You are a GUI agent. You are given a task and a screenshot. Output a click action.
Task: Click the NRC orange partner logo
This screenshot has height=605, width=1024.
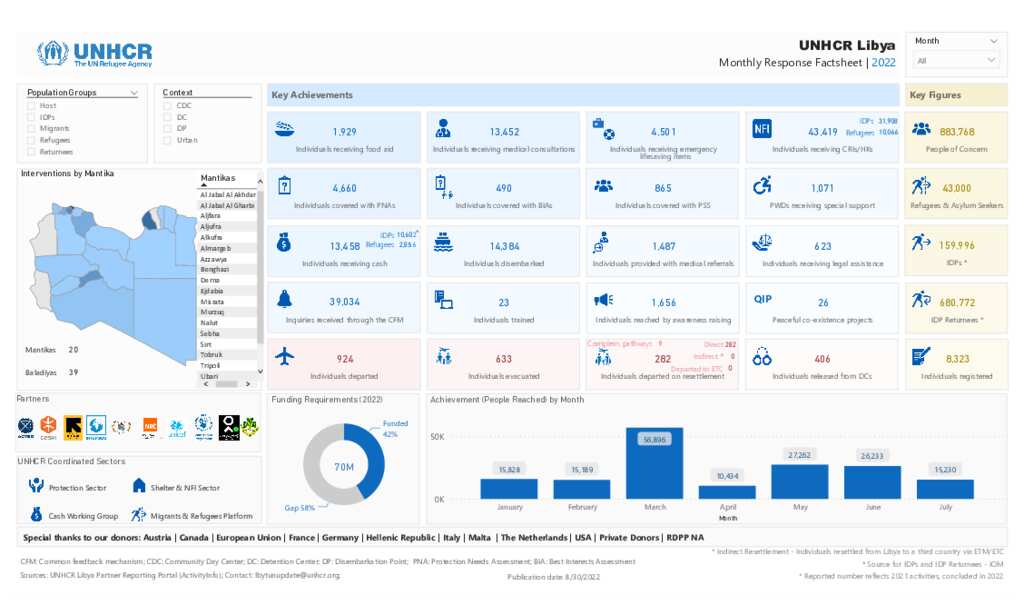pyautogui.click(x=150, y=426)
